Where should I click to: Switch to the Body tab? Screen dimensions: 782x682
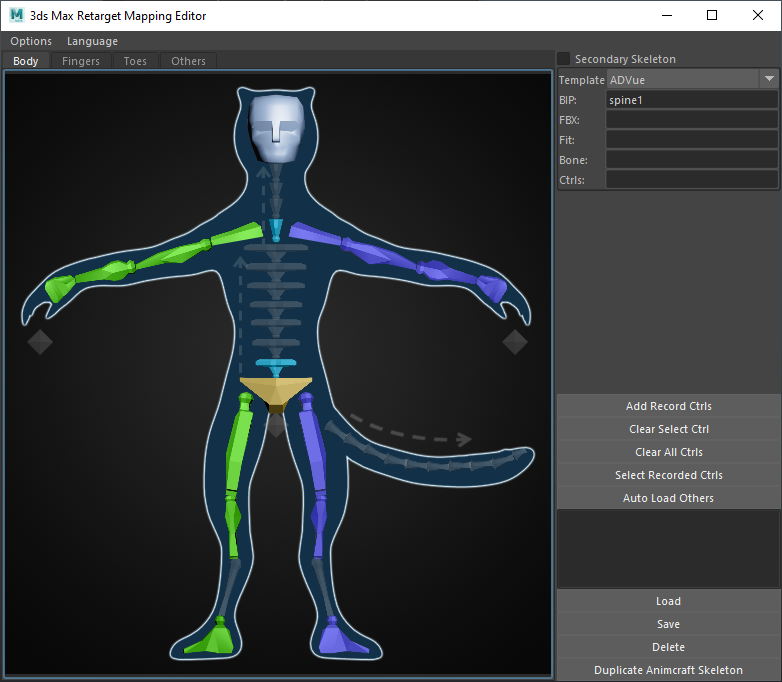[25, 61]
